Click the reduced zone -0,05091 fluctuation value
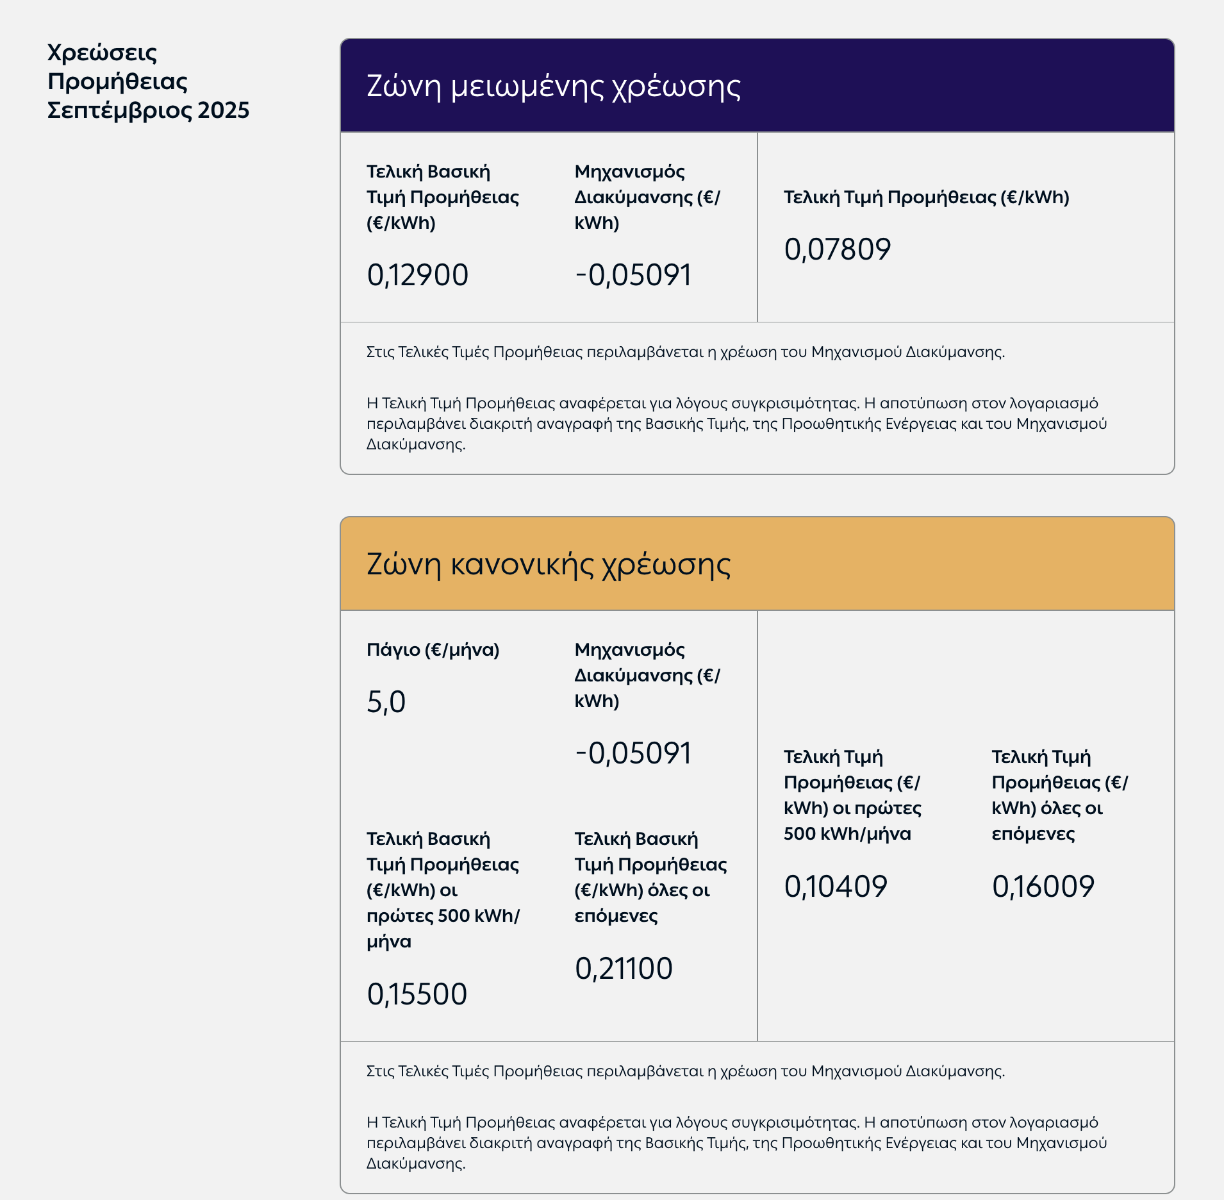The height and width of the screenshot is (1200, 1224). click(x=633, y=275)
